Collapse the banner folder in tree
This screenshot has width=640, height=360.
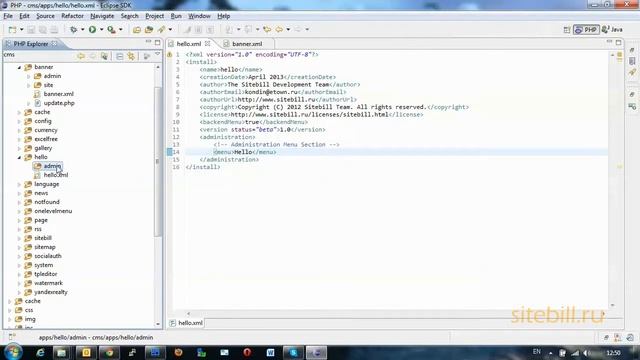tap(19, 67)
